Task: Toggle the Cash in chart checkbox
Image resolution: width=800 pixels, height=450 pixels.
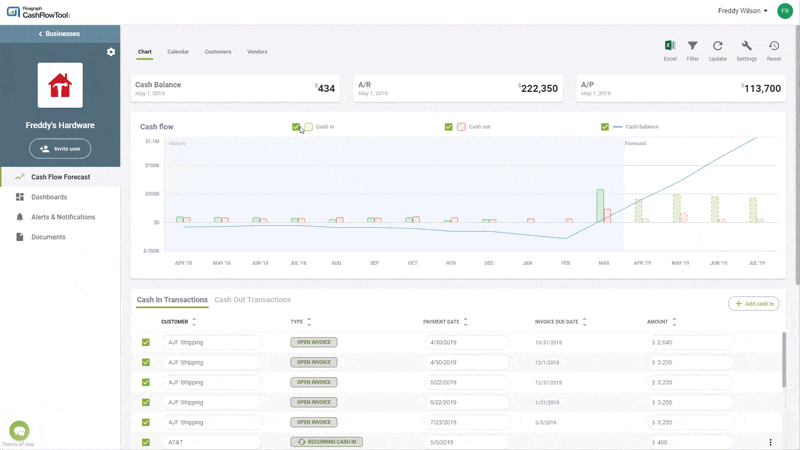Action: point(296,127)
